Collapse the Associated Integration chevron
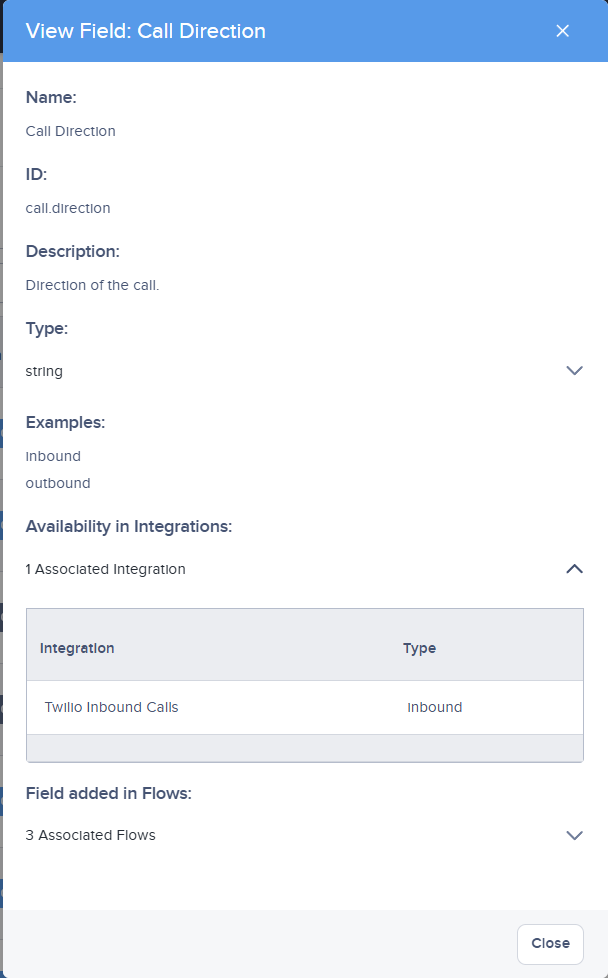Image resolution: width=608 pixels, height=978 pixels. click(x=574, y=569)
